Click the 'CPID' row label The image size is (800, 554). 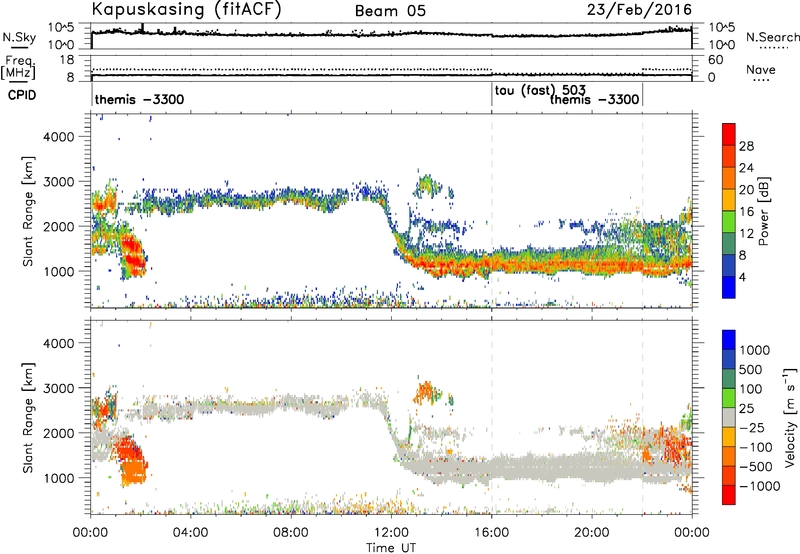[22, 95]
